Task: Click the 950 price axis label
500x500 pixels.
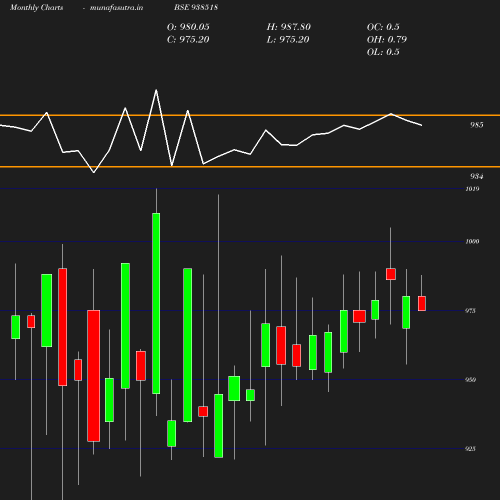Action: [470, 380]
